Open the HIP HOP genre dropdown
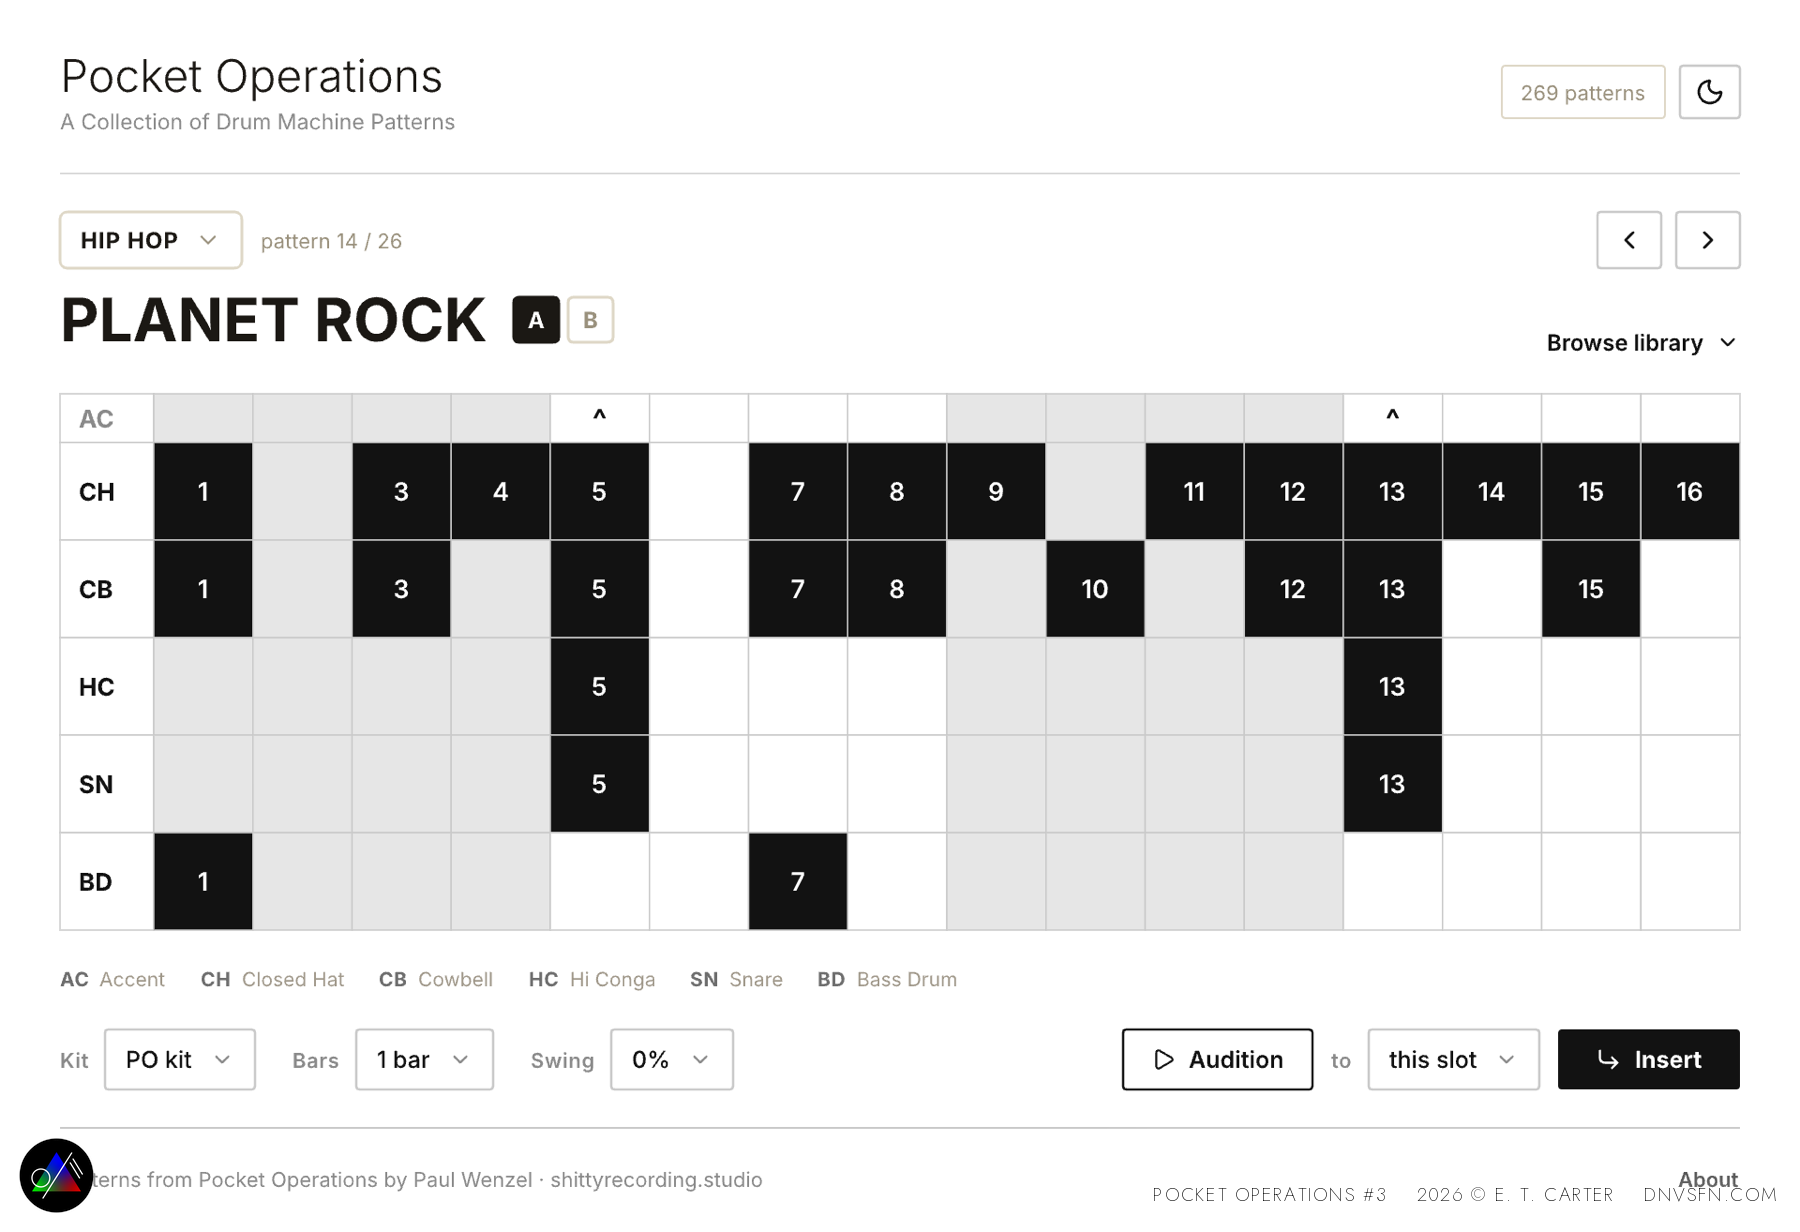This screenshot has height=1232, width=1800. [150, 240]
